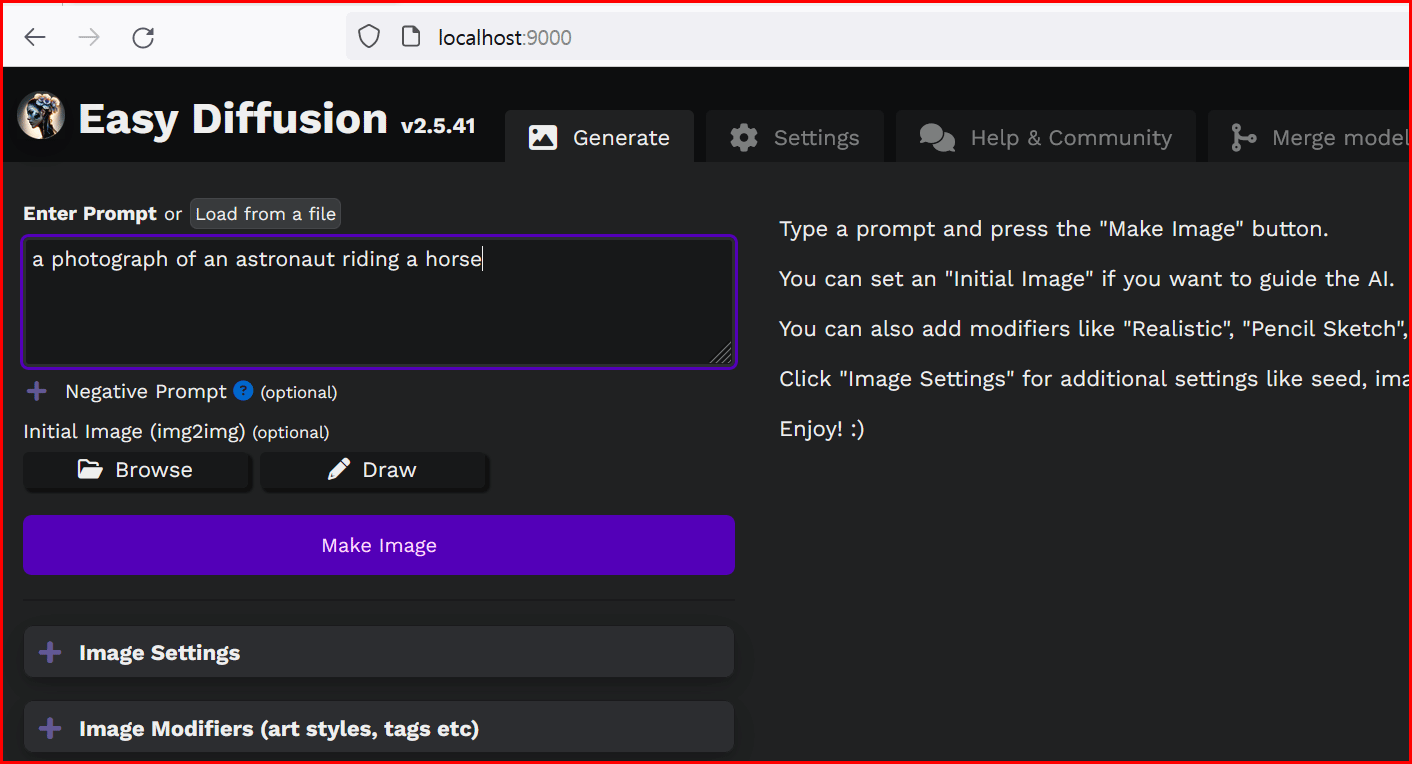Open the Help & Community tab
Screen dimensions: 1412x764
tap(1045, 137)
